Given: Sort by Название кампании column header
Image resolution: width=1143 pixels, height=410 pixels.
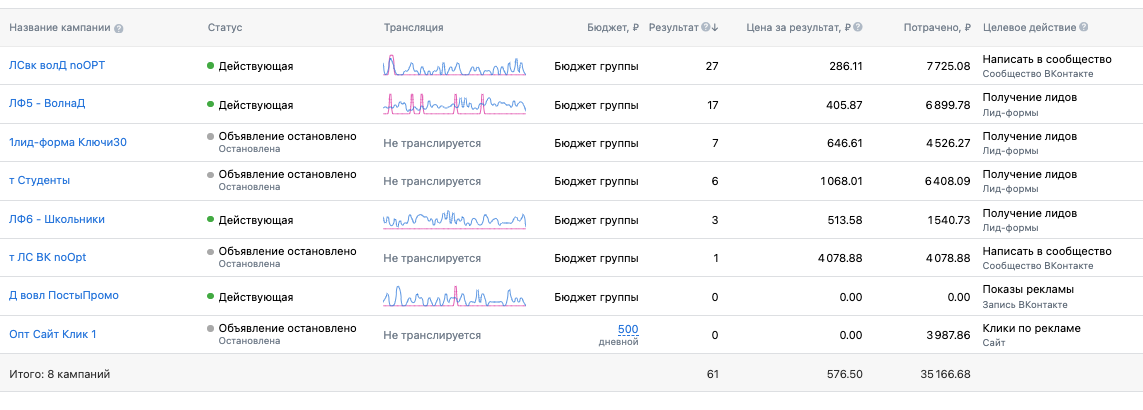Looking at the screenshot, I should [x=60, y=28].
